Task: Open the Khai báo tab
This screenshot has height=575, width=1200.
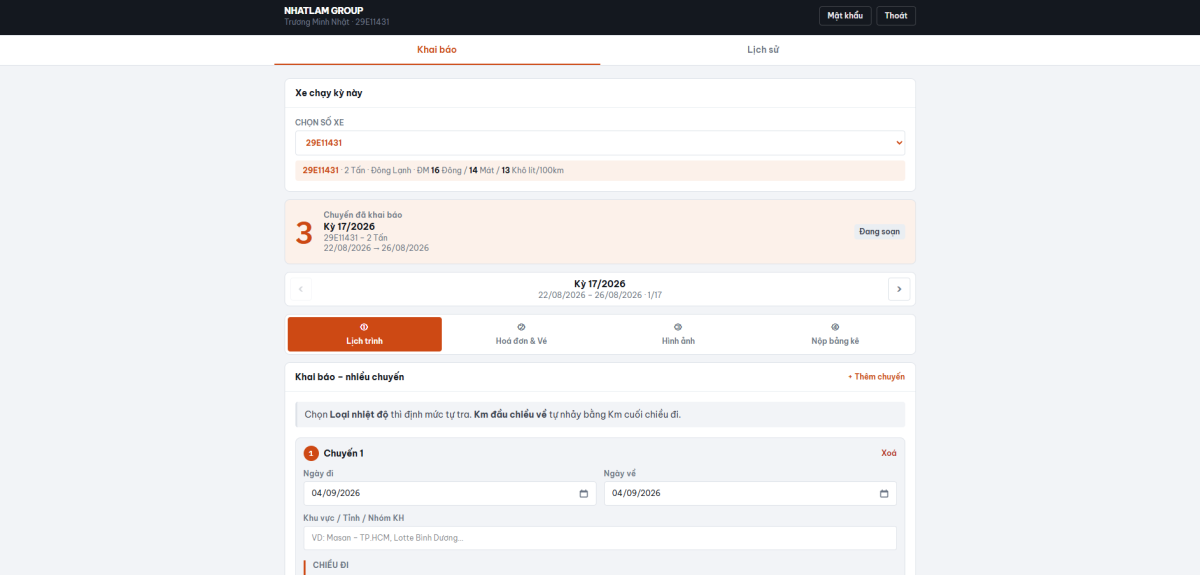Action: (437, 49)
